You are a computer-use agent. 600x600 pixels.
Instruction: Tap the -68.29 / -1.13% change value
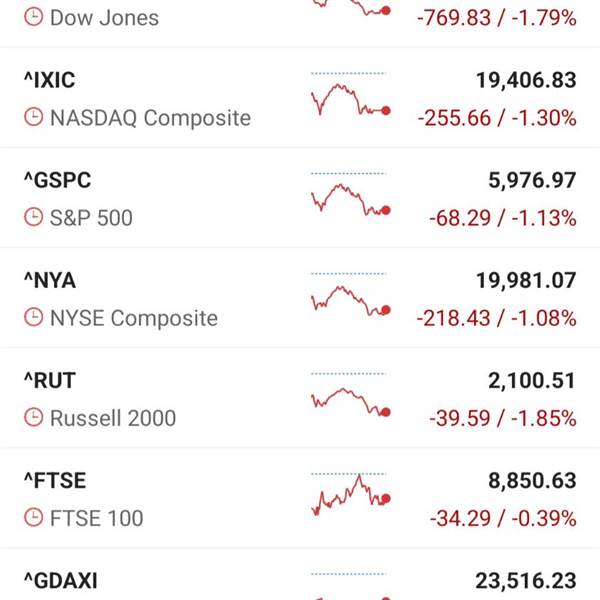[x=503, y=218]
